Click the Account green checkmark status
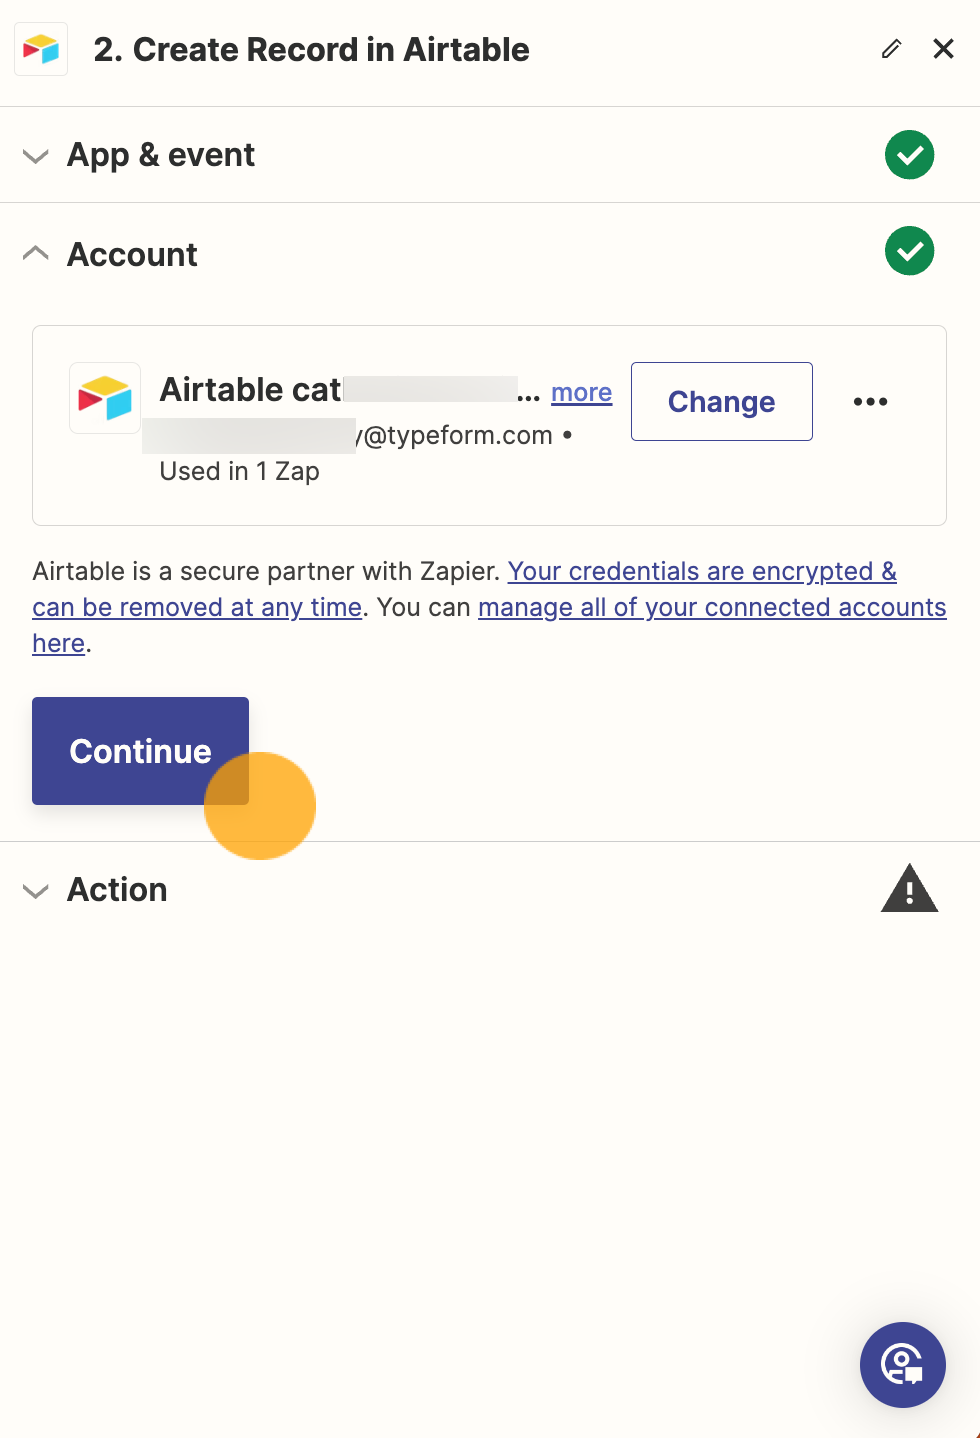Viewport: 980px width, 1438px height. coord(909,250)
